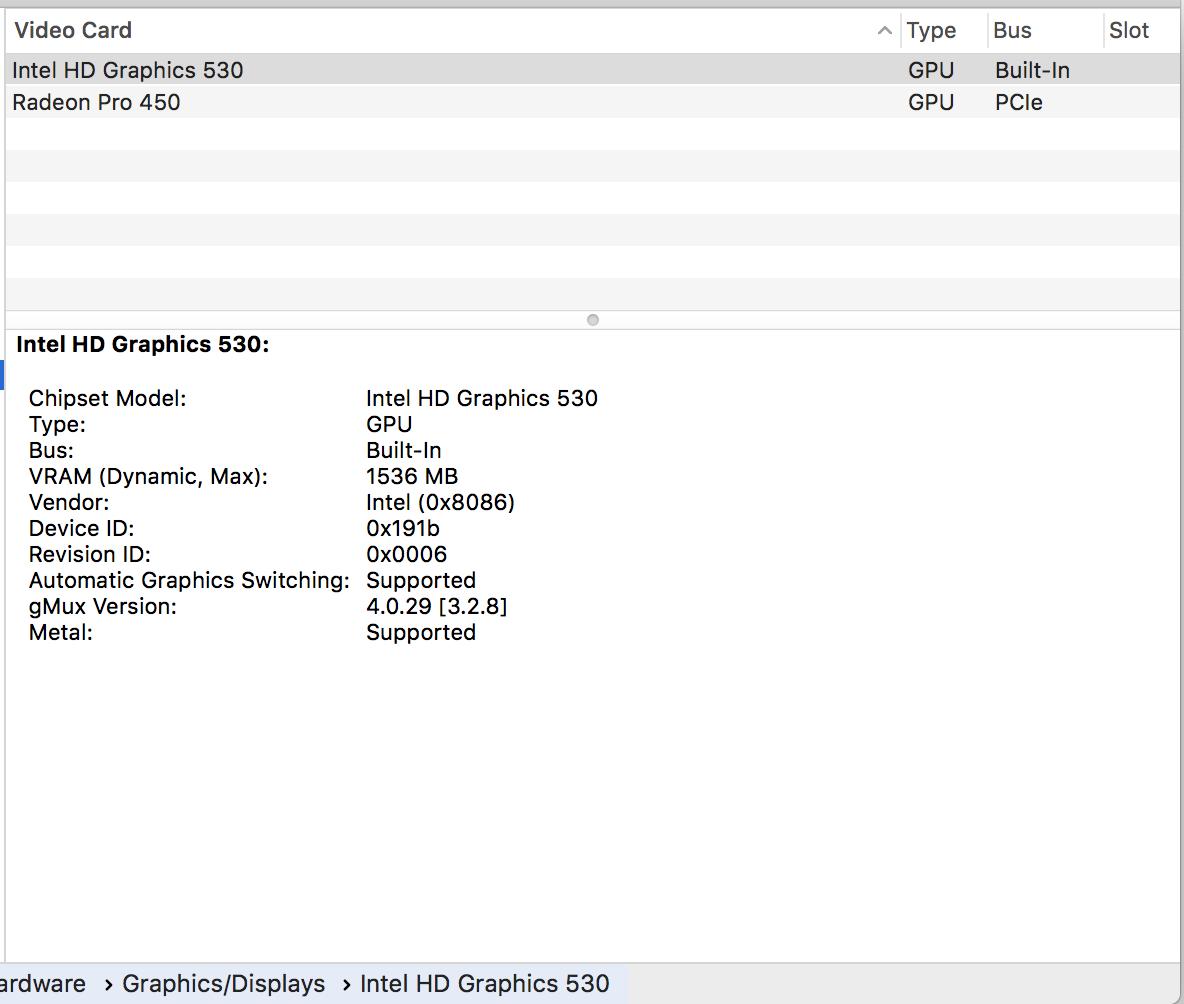Click the Automatic Graphics Switching label

coord(189,581)
